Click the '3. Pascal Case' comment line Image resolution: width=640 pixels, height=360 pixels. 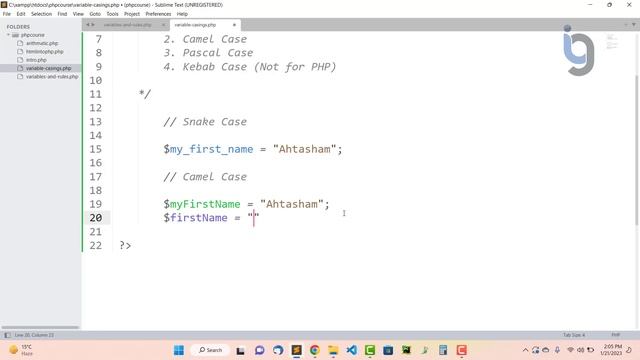pos(208,53)
